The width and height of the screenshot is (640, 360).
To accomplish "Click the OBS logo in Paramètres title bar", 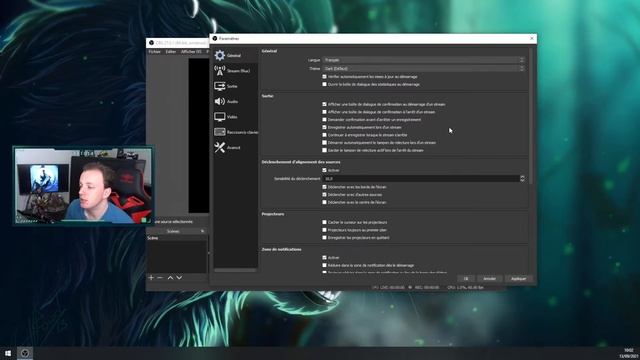I will click(215, 38).
